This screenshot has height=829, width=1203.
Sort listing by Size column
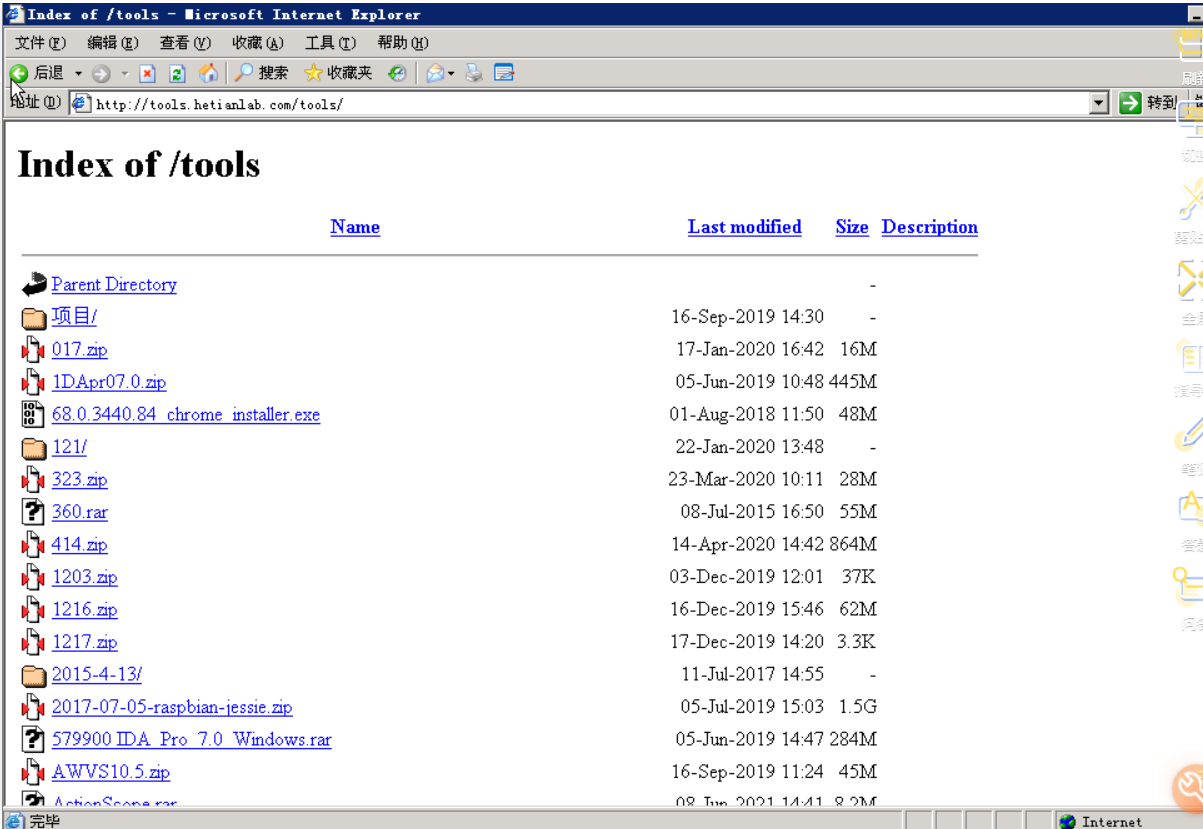pos(852,227)
